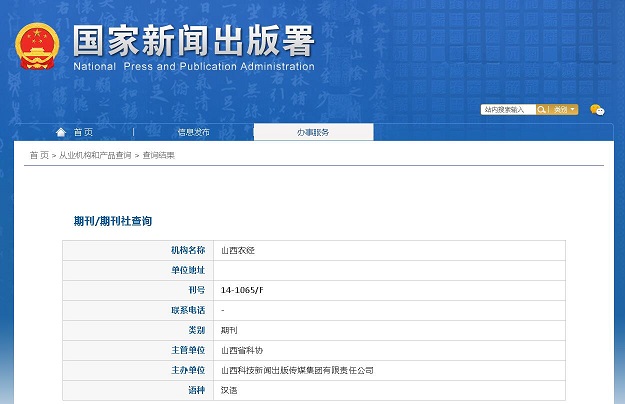
Task: Open the 信息发布 navigation tab
Action: [194, 132]
